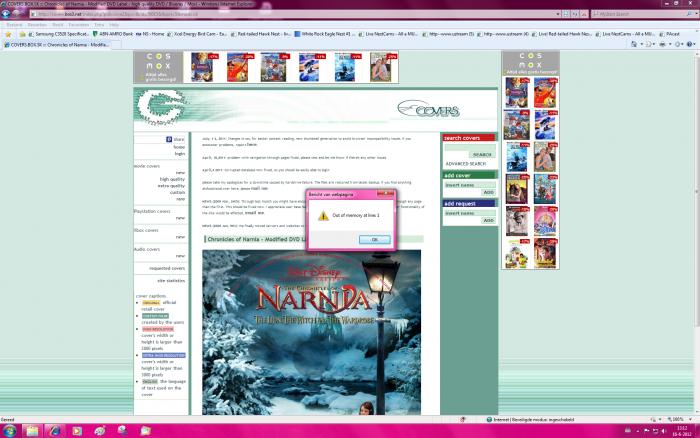Open last DVD thumbnail in top banner

pyautogui.click(x=381, y=67)
